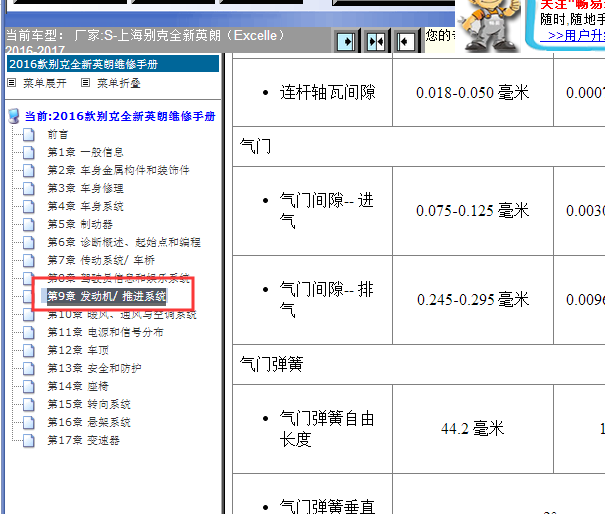Click the page icon next to 第17章 变速器
Viewport: 605px width, 514px height.
tap(29, 441)
